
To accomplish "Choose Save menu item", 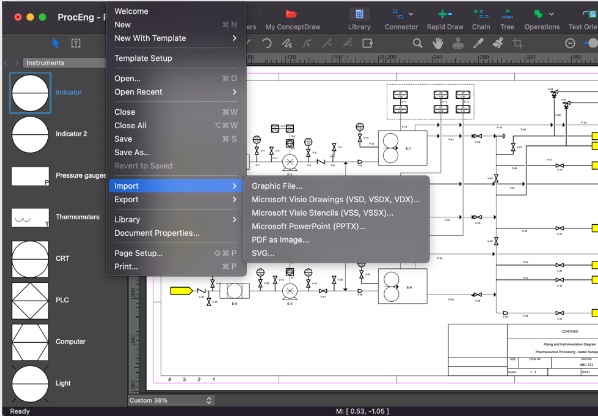I will [x=176, y=139].
